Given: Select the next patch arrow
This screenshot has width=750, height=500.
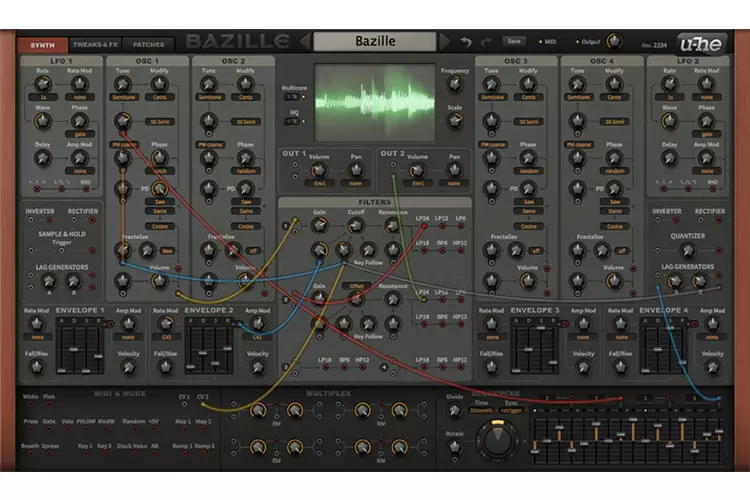Looking at the screenshot, I should coord(444,42).
